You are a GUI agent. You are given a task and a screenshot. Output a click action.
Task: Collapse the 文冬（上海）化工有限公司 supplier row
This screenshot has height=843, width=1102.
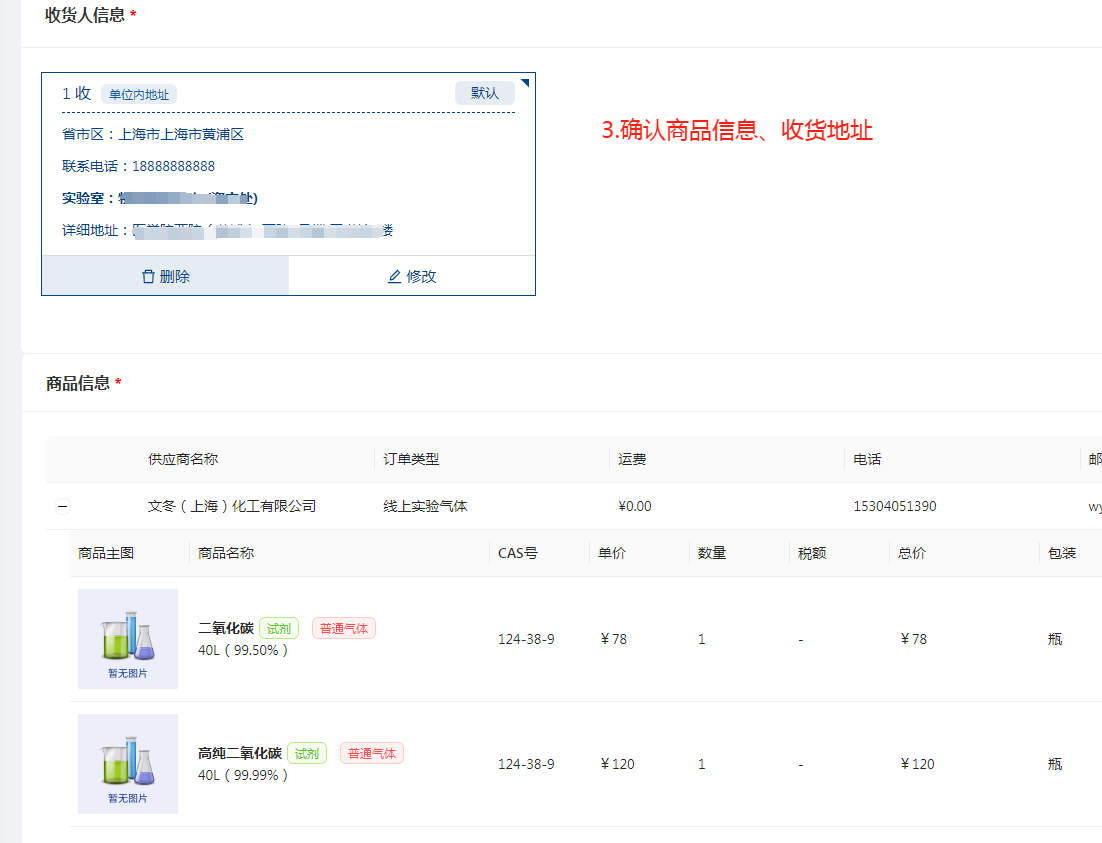point(62,507)
